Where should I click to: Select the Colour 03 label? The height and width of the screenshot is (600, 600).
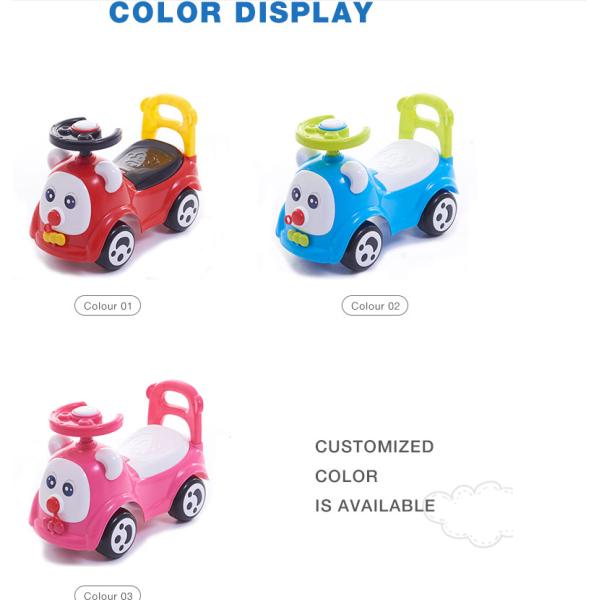tap(108, 593)
